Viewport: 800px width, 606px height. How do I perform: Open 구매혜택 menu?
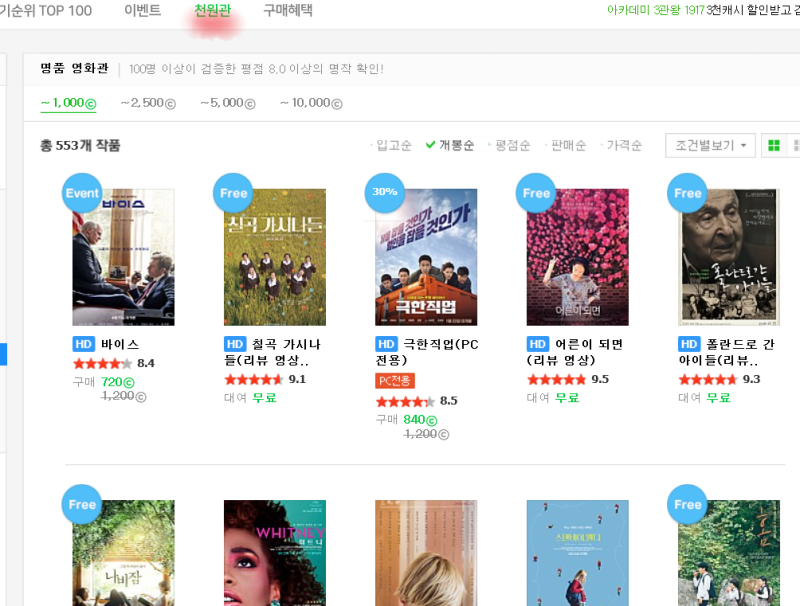click(x=288, y=11)
